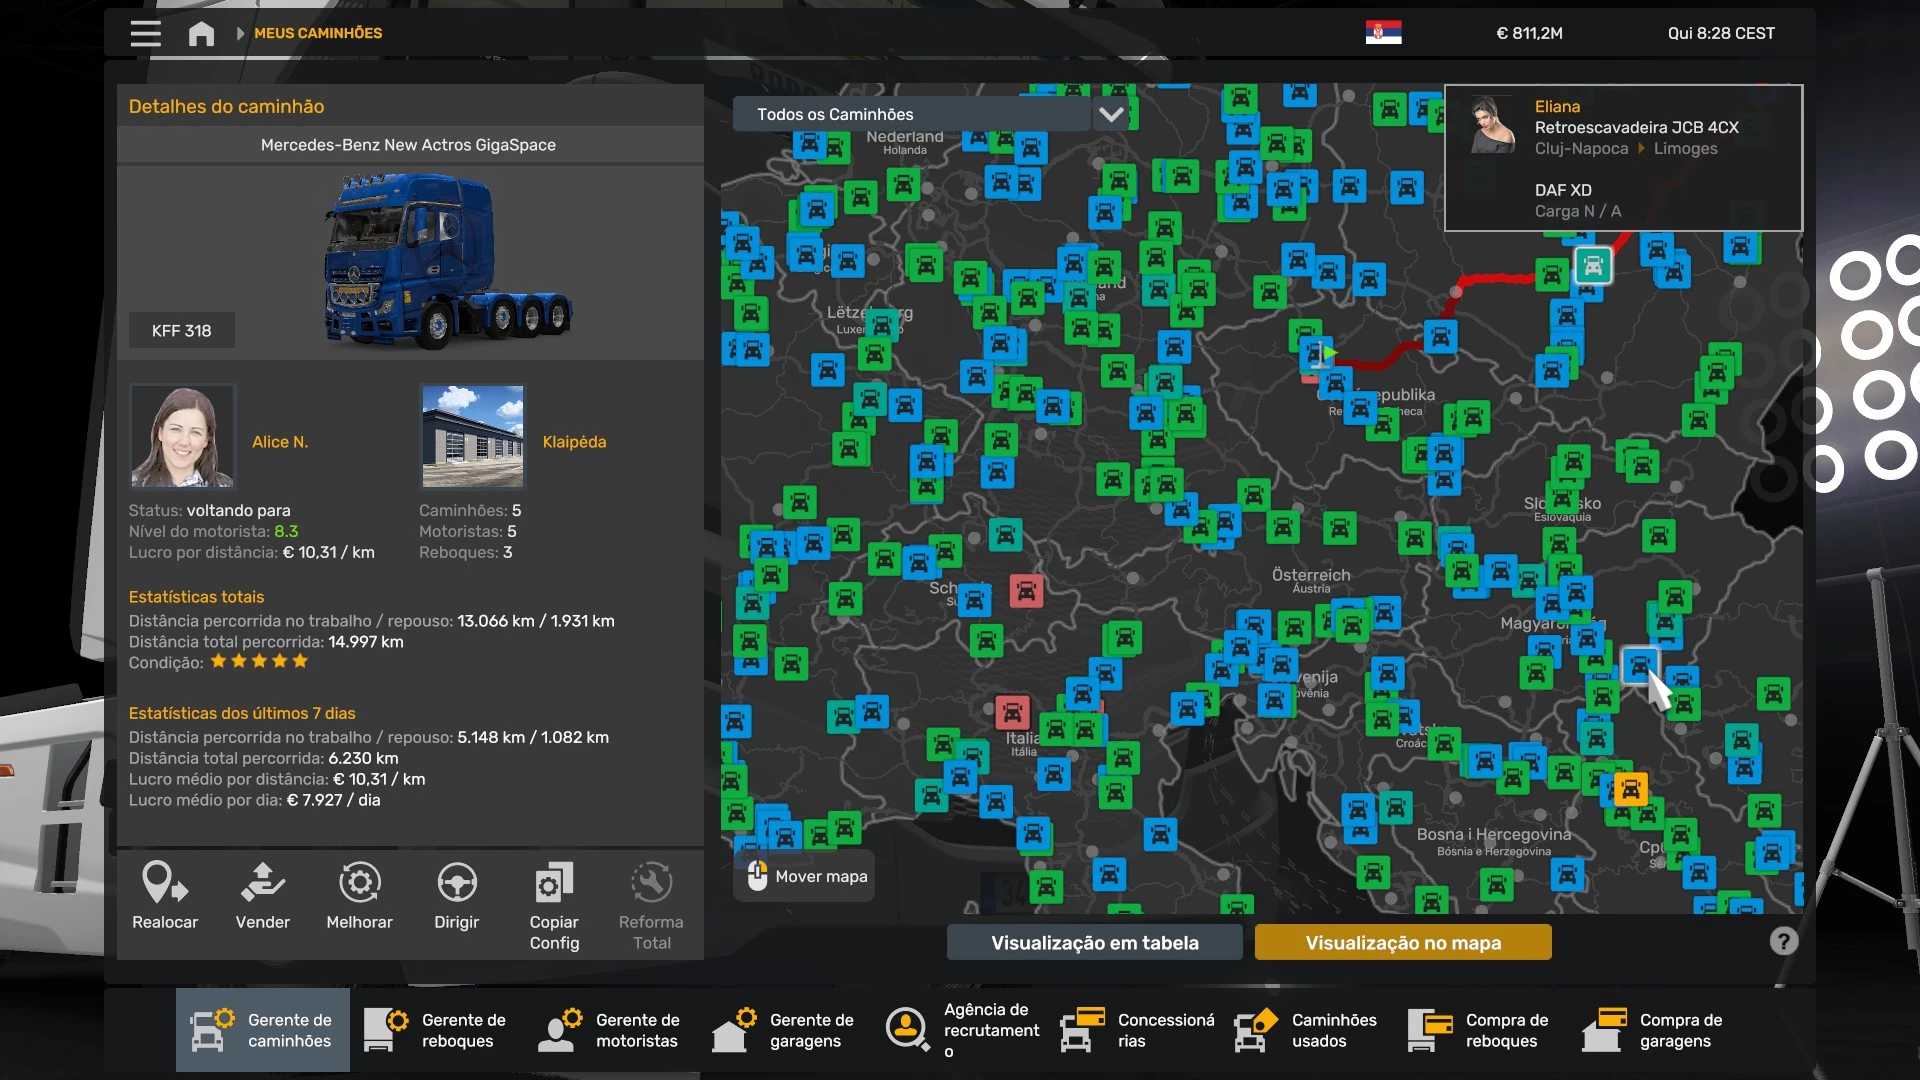
Task: Click driver name Alice N. link
Action: click(x=280, y=442)
